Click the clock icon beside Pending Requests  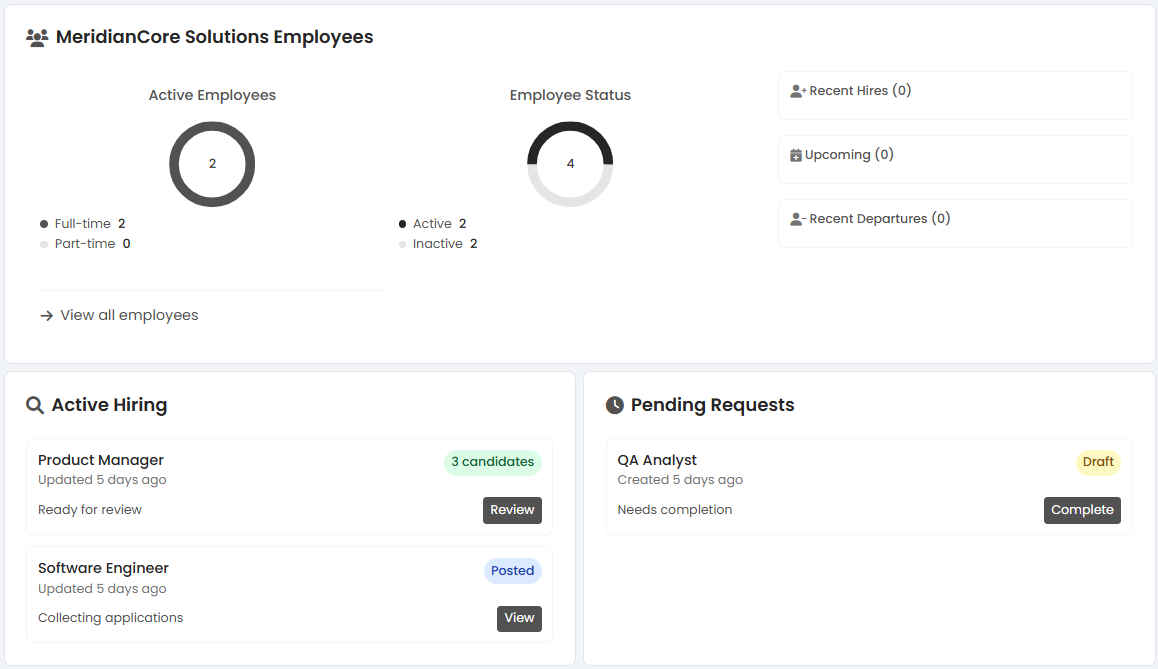(x=613, y=404)
